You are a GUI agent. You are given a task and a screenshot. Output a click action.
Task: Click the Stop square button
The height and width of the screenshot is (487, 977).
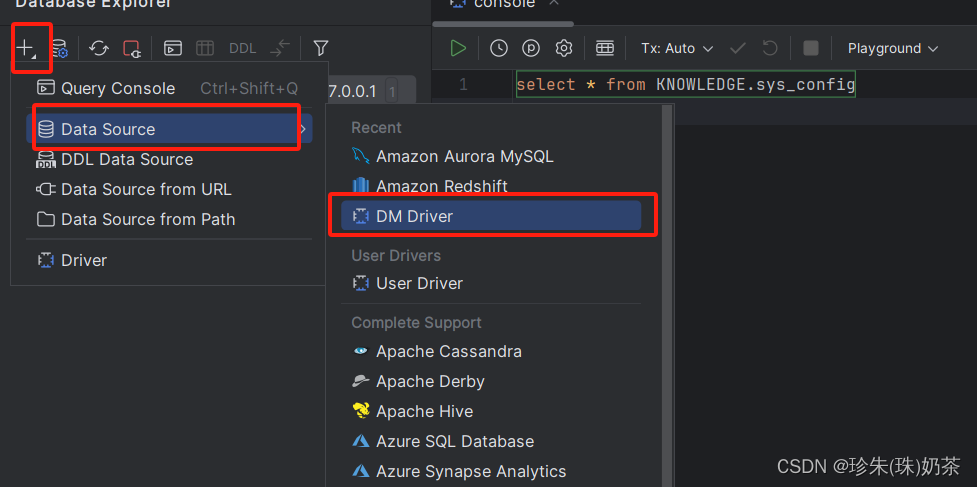tap(811, 48)
